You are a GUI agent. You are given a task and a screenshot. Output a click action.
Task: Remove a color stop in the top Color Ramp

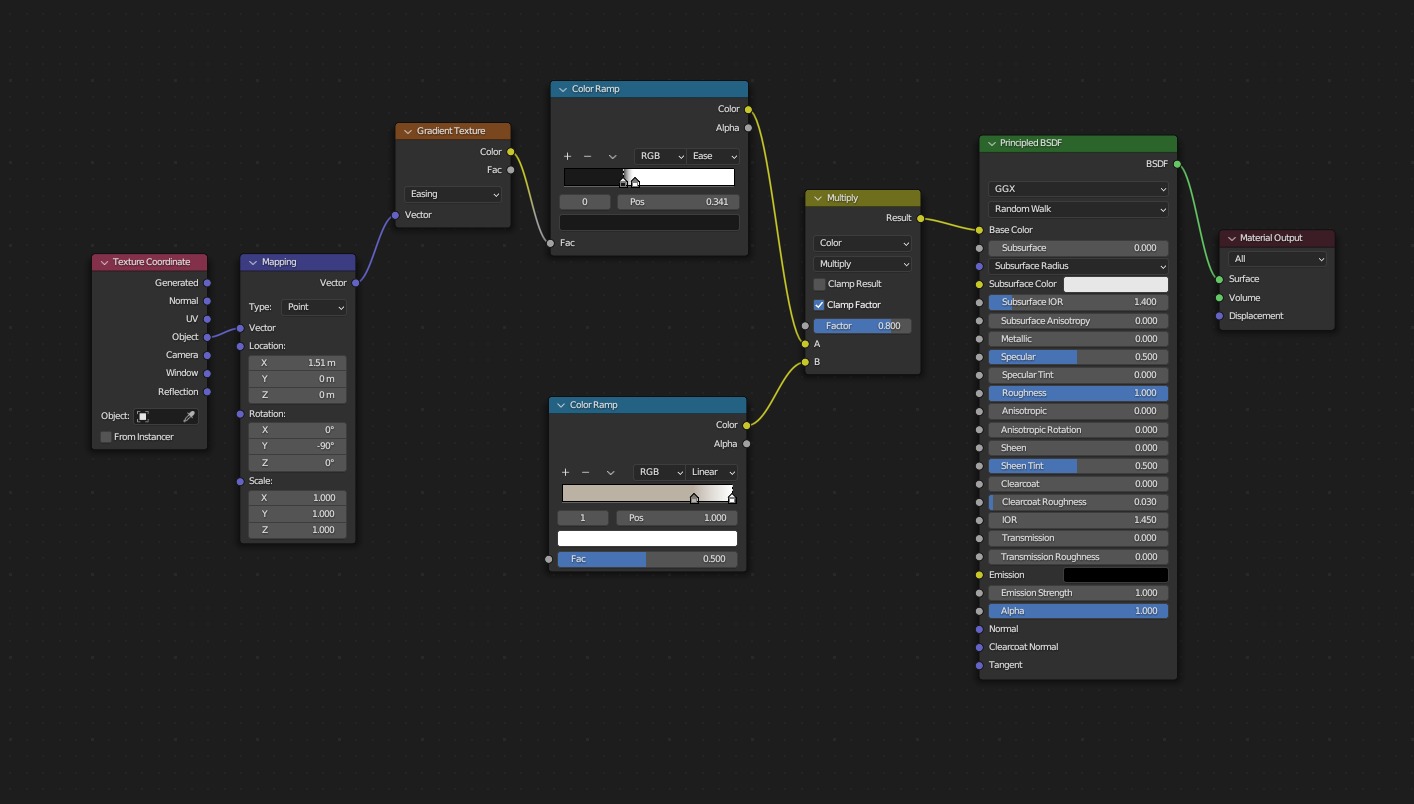point(587,156)
